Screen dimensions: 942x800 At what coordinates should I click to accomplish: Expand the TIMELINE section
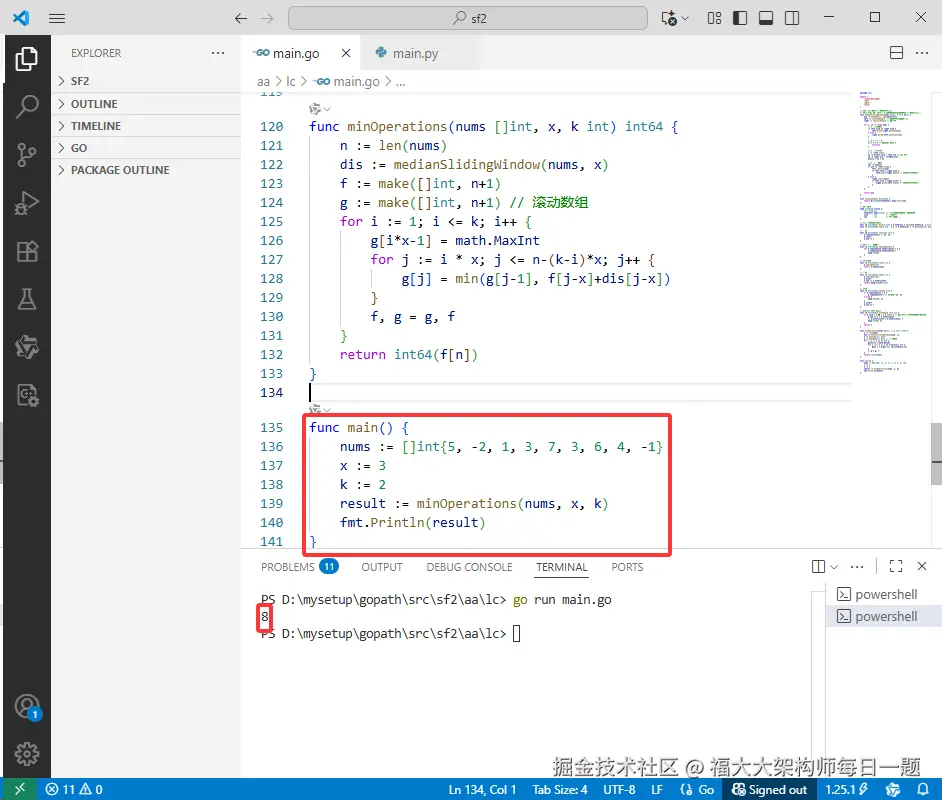pyautogui.click(x=147, y=126)
